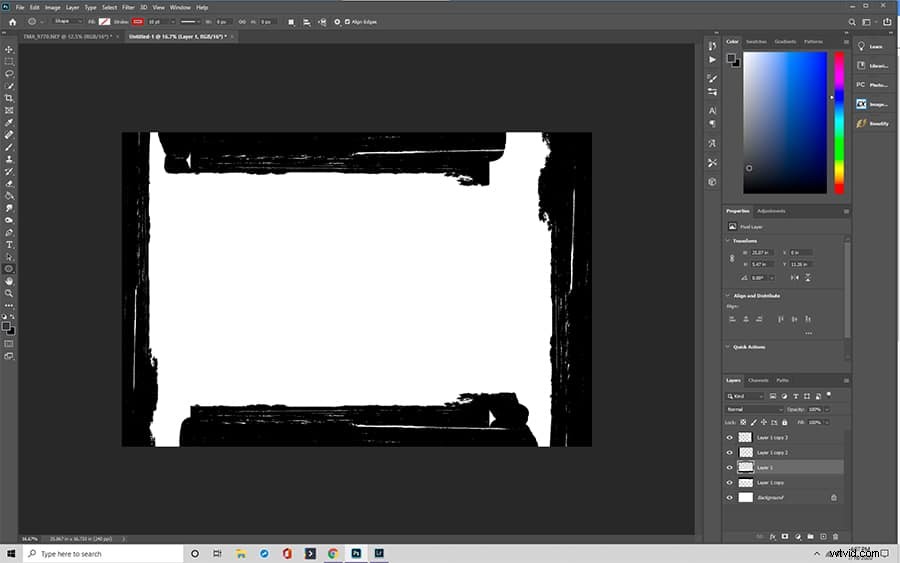Add a layer style with fx icon
This screenshot has width=900, height=563.
pos(773,537)
